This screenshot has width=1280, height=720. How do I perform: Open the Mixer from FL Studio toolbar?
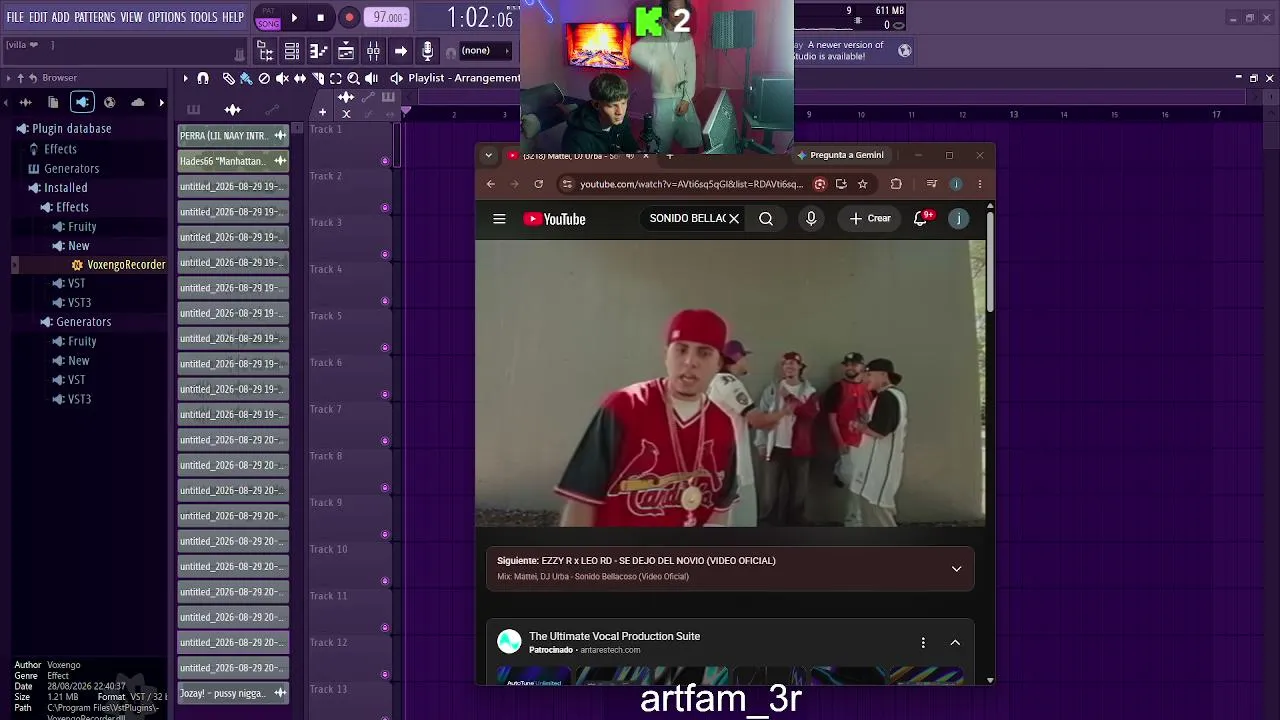click(x=373, y=51)
